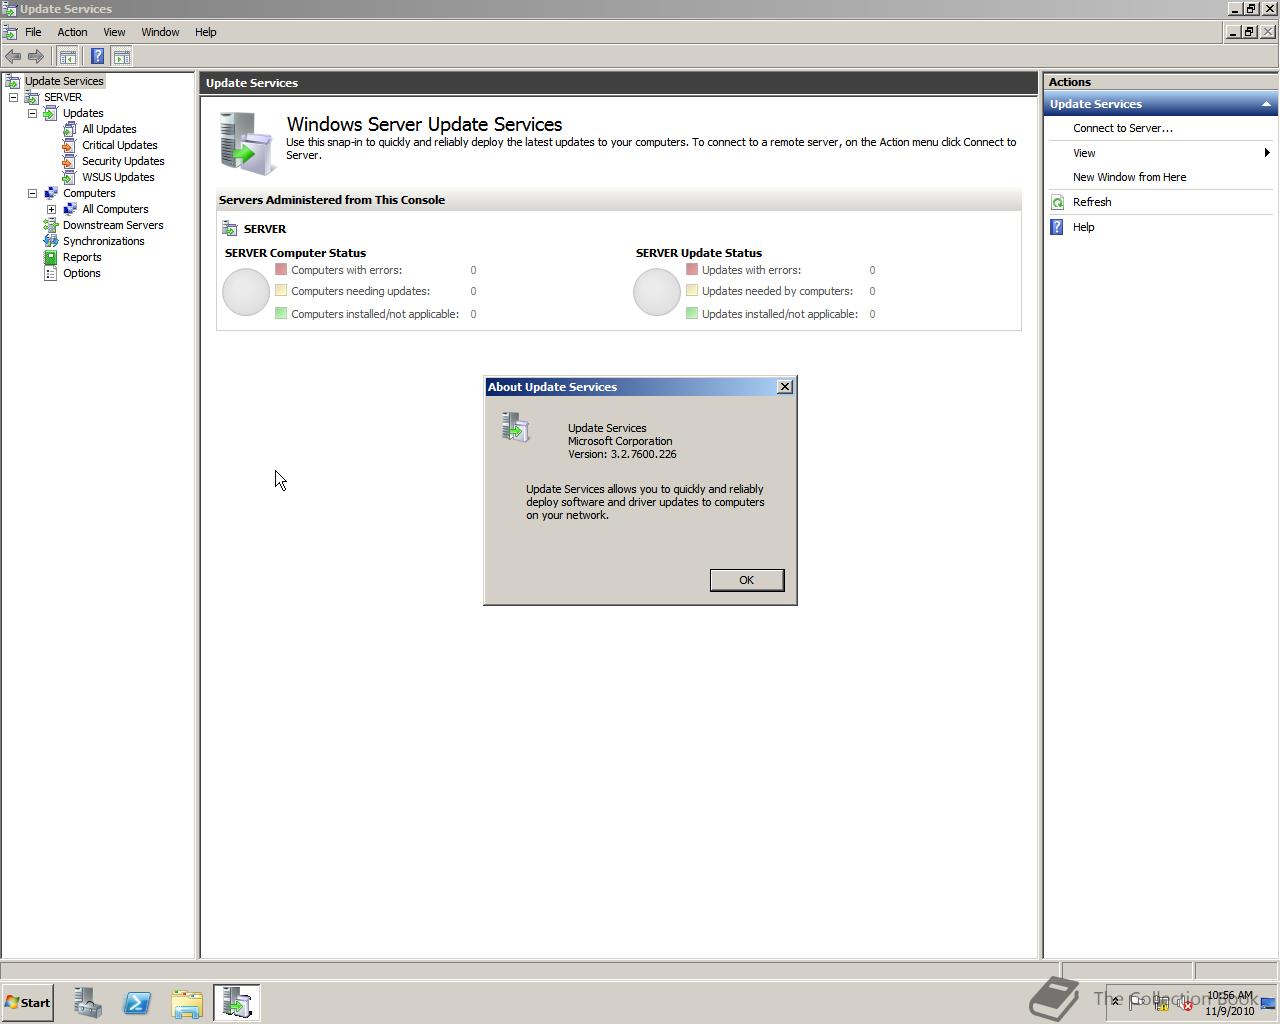This screenshot has width=1280, height=1024.
Task: Click the SERVER node icon in tree
Action: [x=32, y=97]
